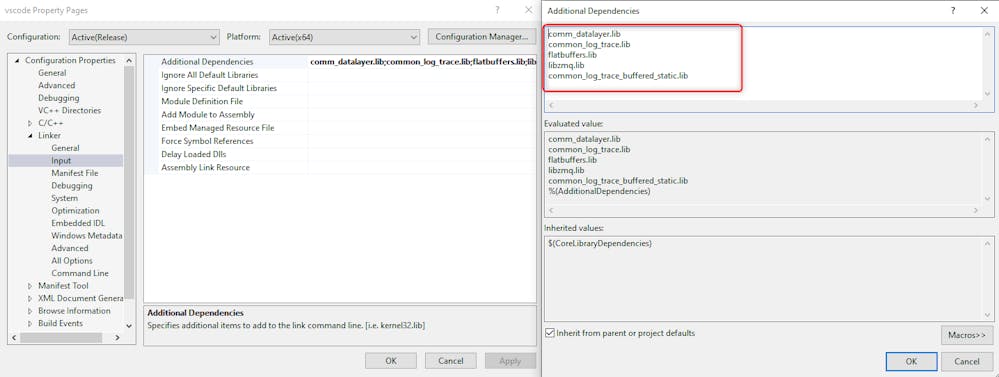Image resolution: width=999 pixels, height=377 pixels.
Task: Click common_log_trace_buffered_static.lib in the edit box
Action: point(618,76)
